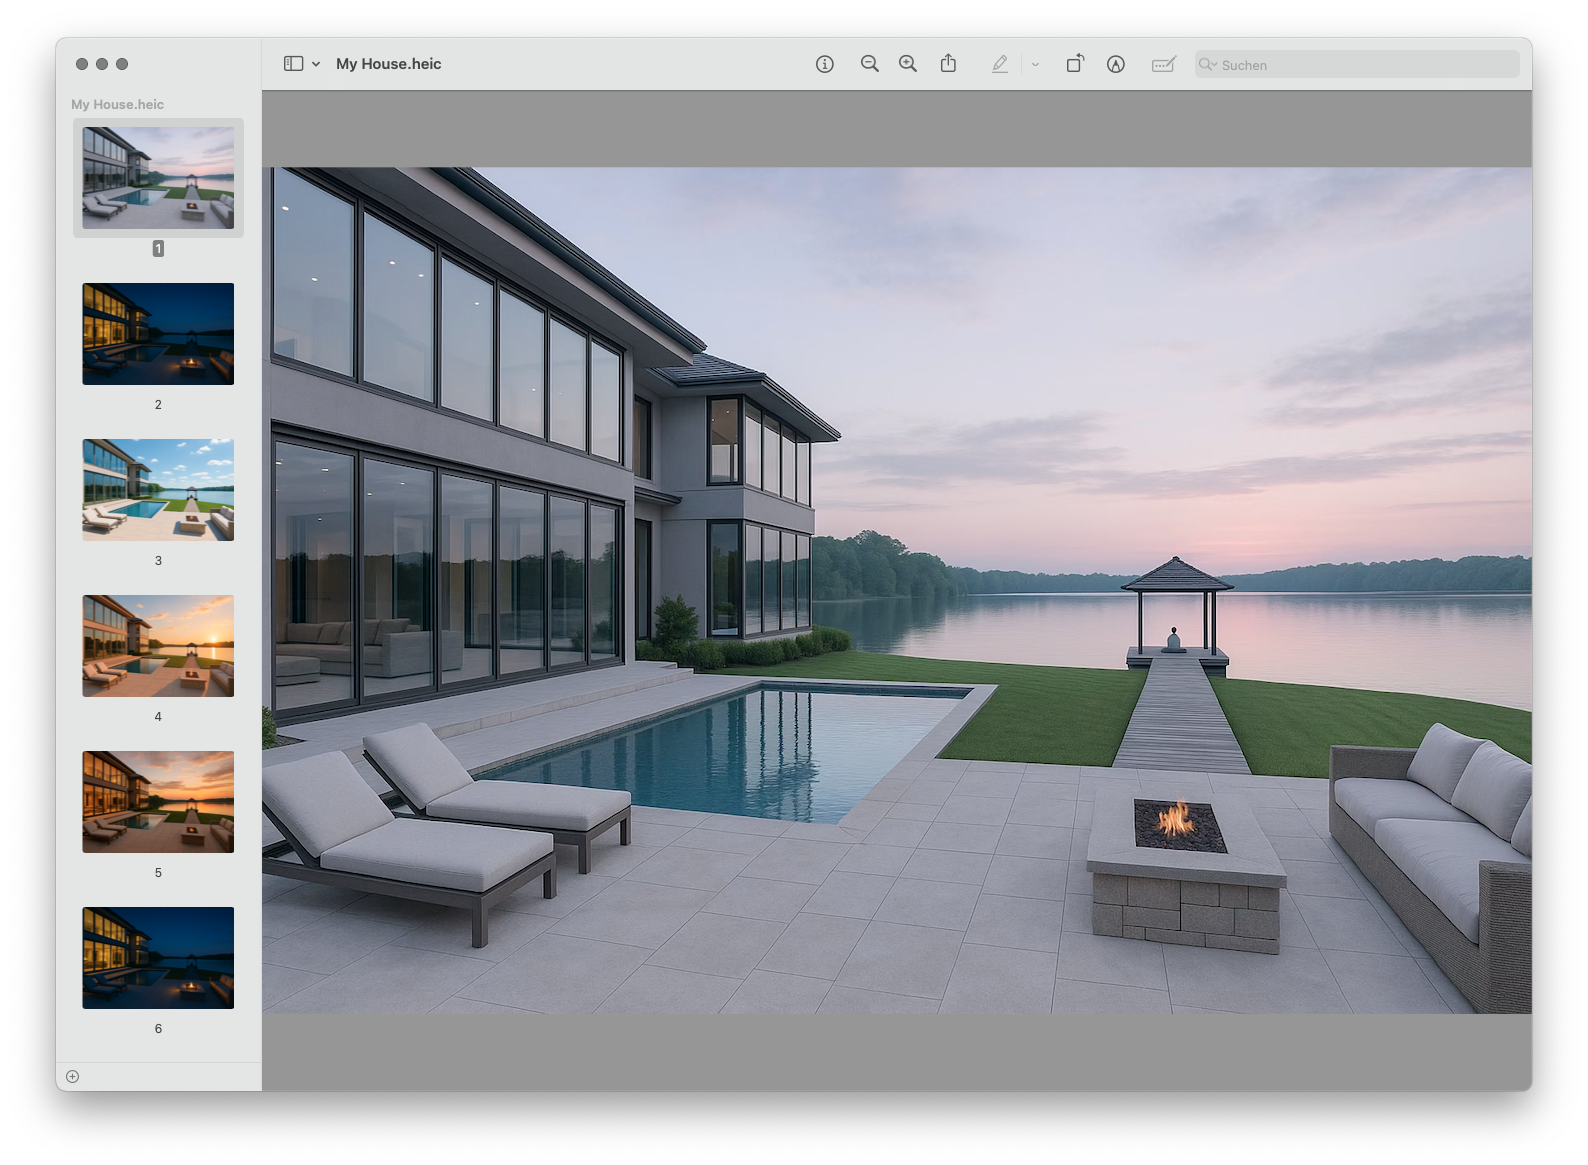
Task: Close the Preview window
Action: [82, 64]
